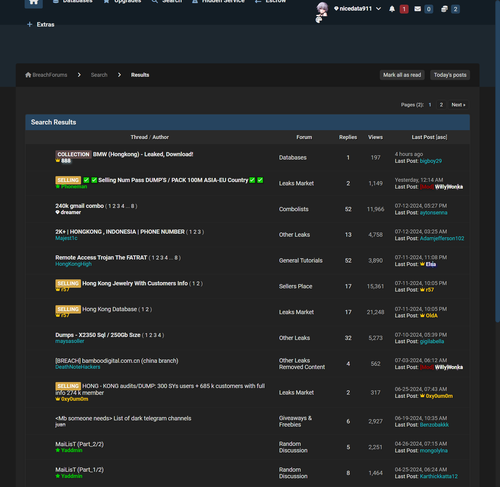Viewport: 500px width, 487px height.
Task: Open author HongKongHigh profile
Action: point(73,264)
